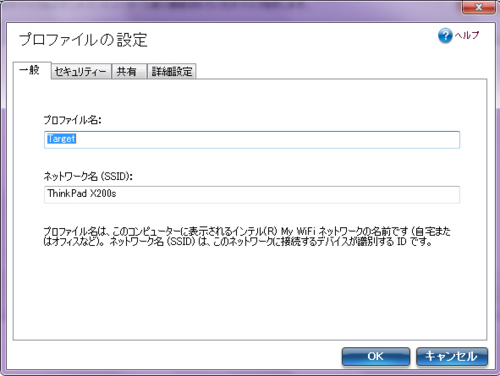The height and width of the screenshot is (376, 500).
Task: Click the プロファイル名 field containing Target
Action: pyautogui.click(x=252, y=140)
